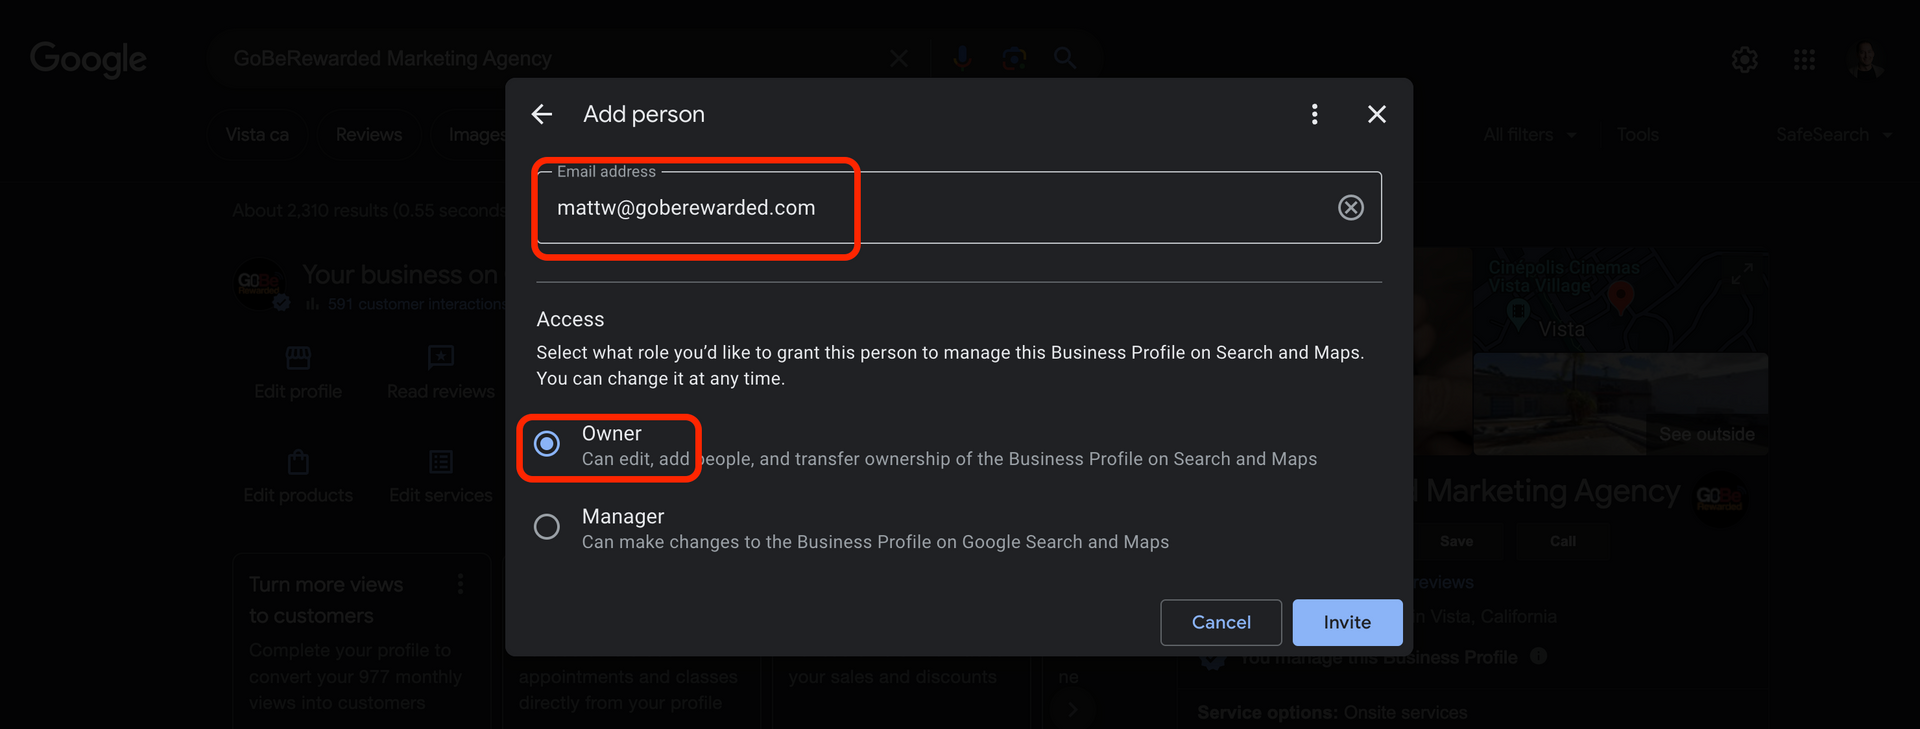Viewport: 1920px width, 729px height.
Task: Open the Google account avatar
Action: 1865,60
